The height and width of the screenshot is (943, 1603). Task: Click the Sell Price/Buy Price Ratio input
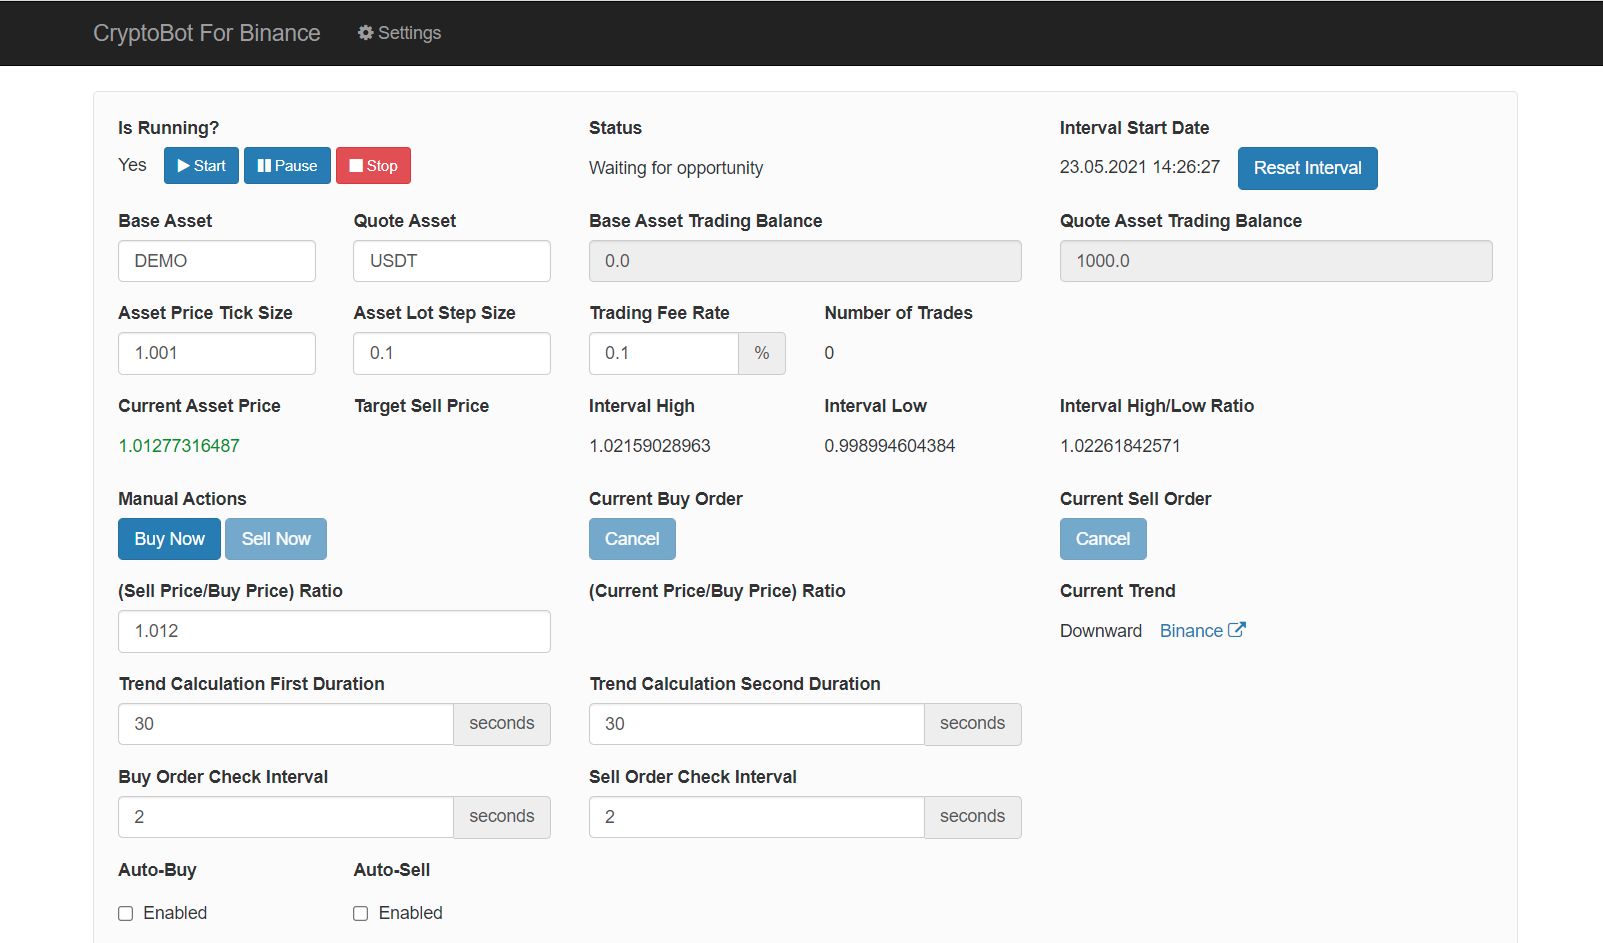point(334,631)
